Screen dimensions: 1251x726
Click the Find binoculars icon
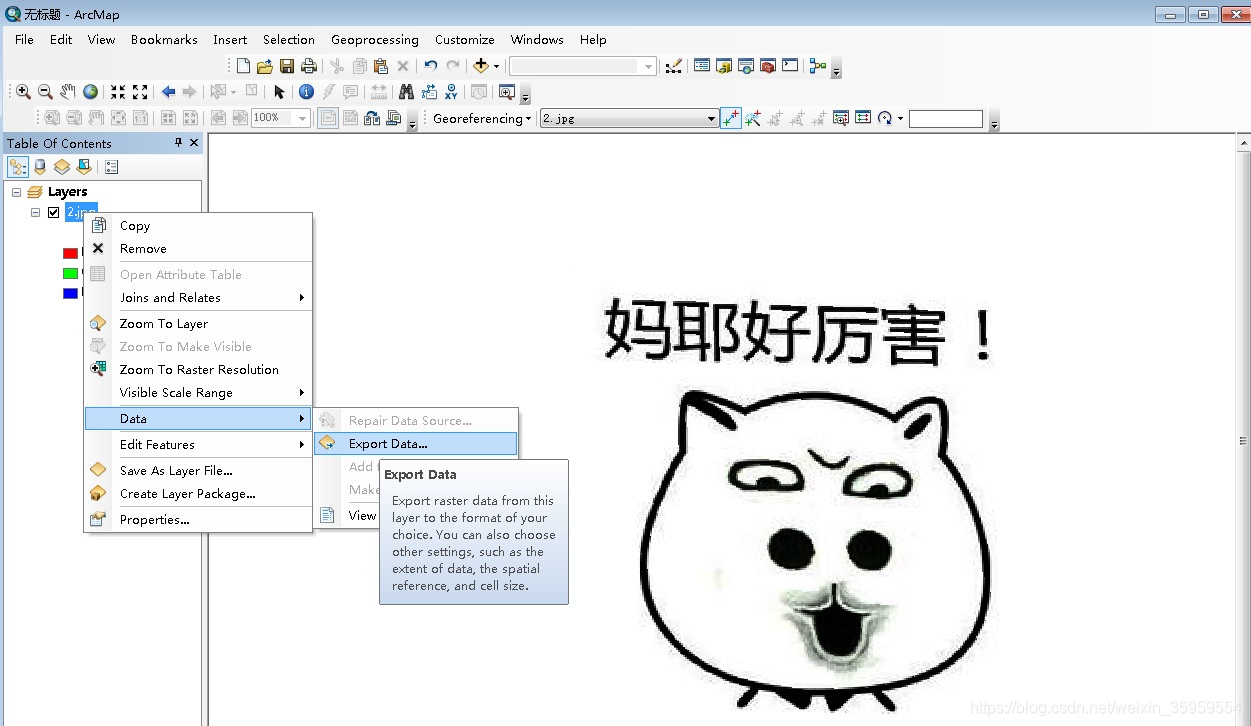pyautogui.click(x=406, y=92)
